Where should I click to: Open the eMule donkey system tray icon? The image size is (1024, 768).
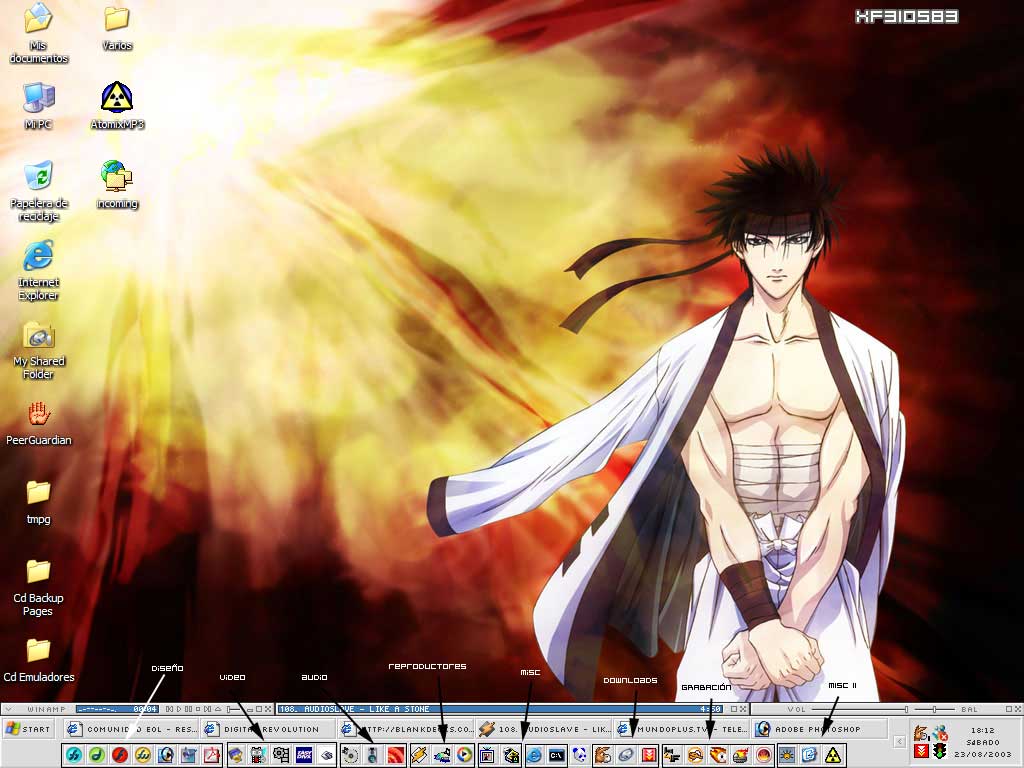[x=921, y=733]
